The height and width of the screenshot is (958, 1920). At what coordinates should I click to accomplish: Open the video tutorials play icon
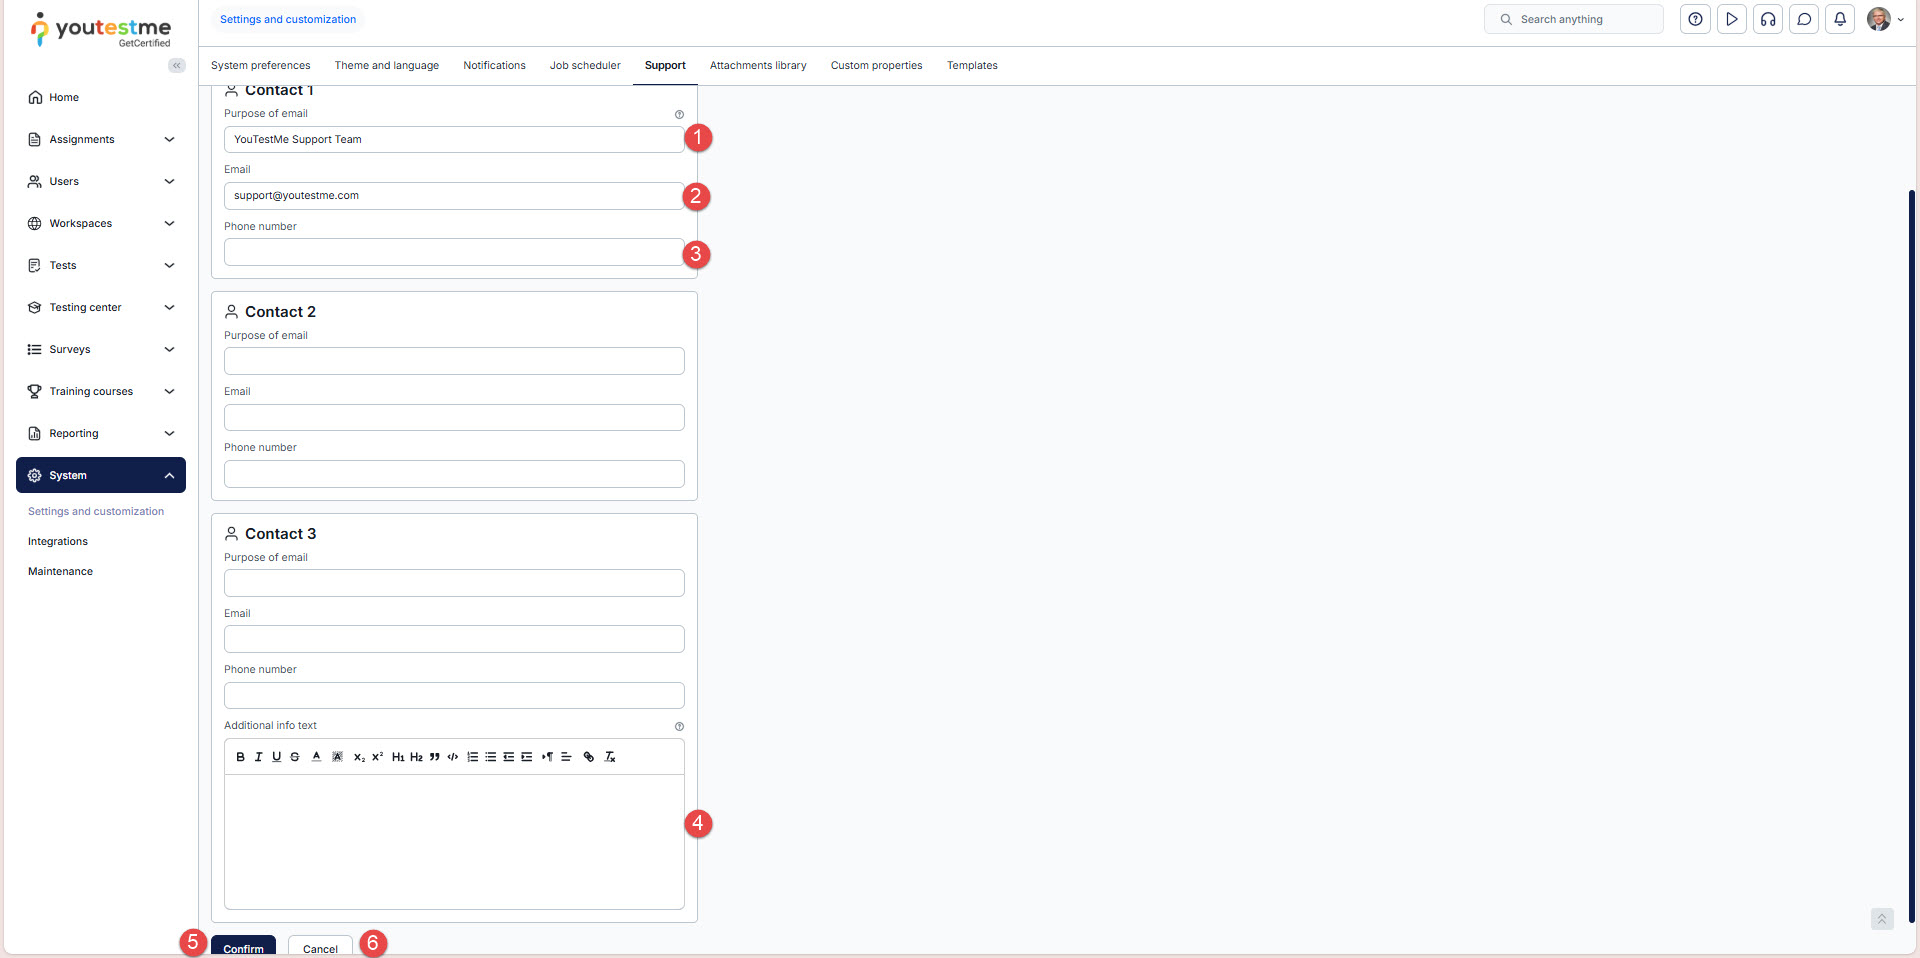(1732, 19)
